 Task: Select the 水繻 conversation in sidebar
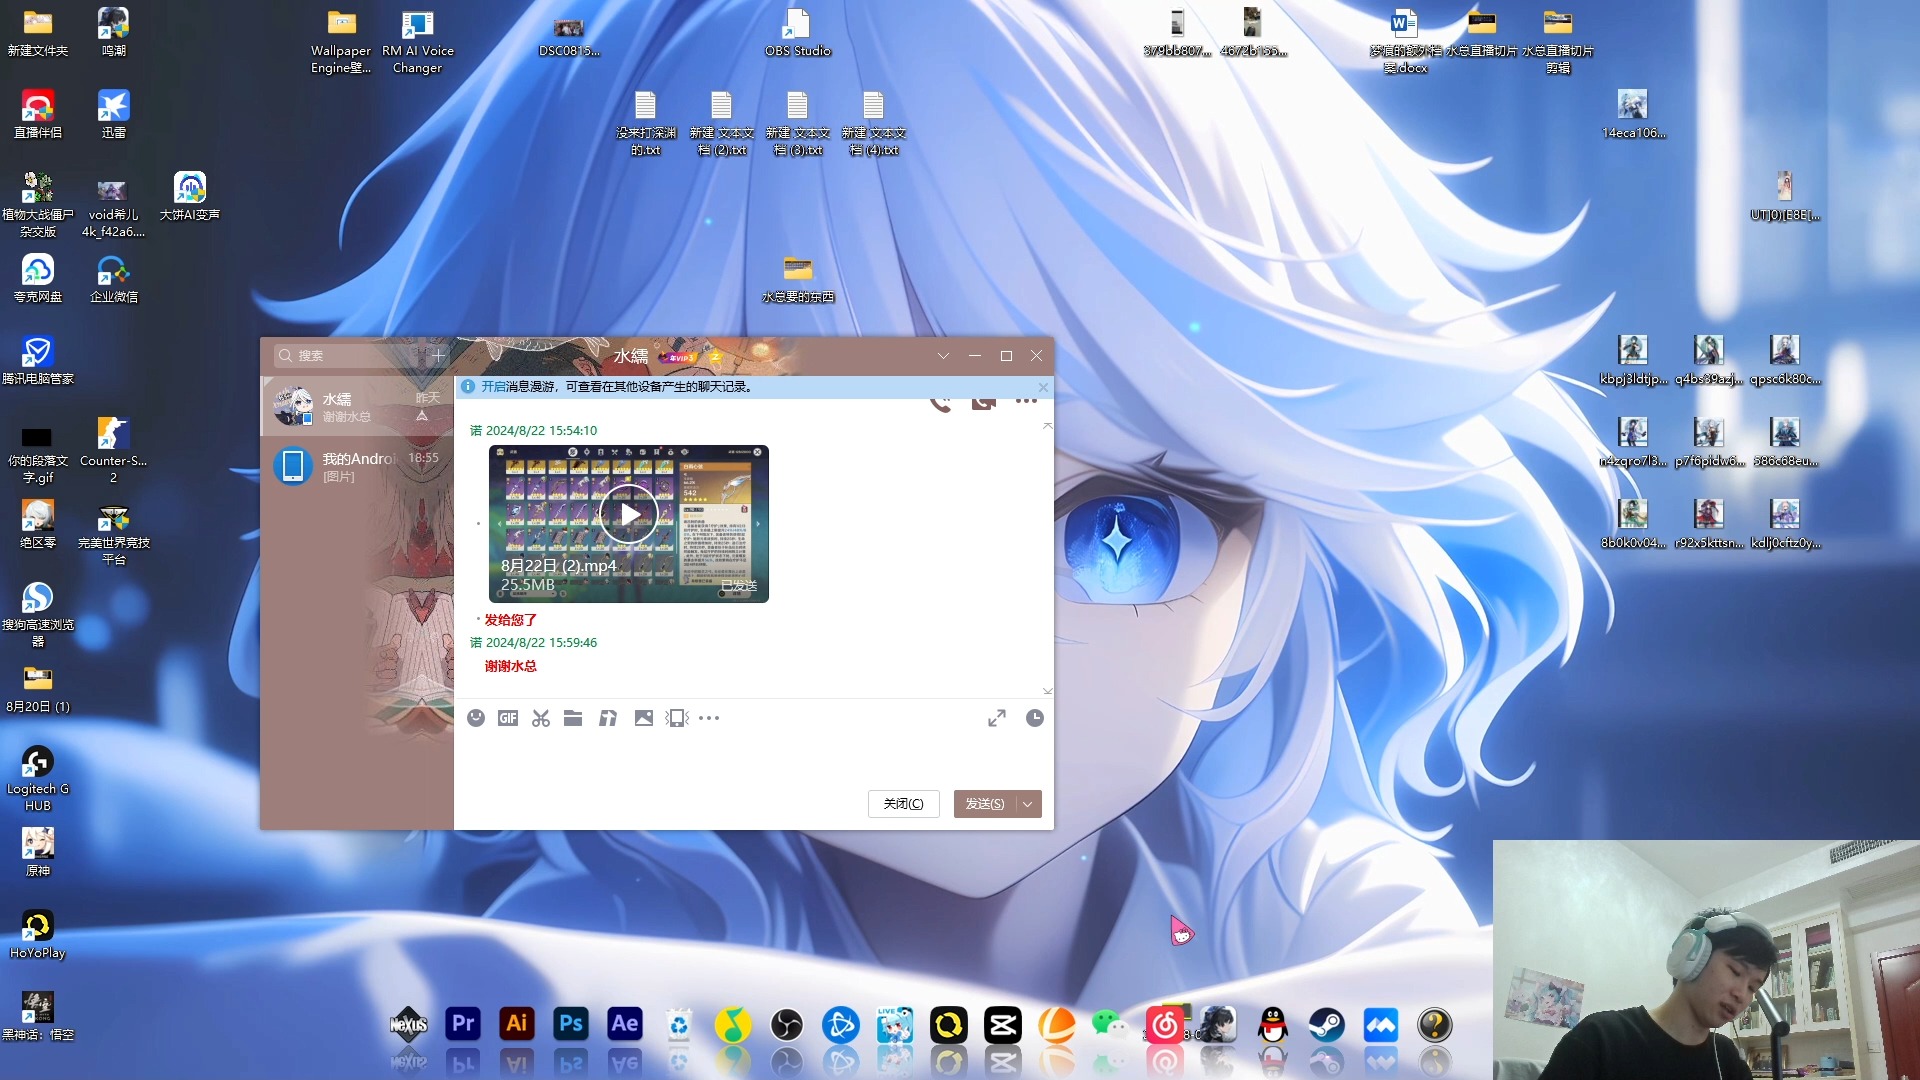357,406
